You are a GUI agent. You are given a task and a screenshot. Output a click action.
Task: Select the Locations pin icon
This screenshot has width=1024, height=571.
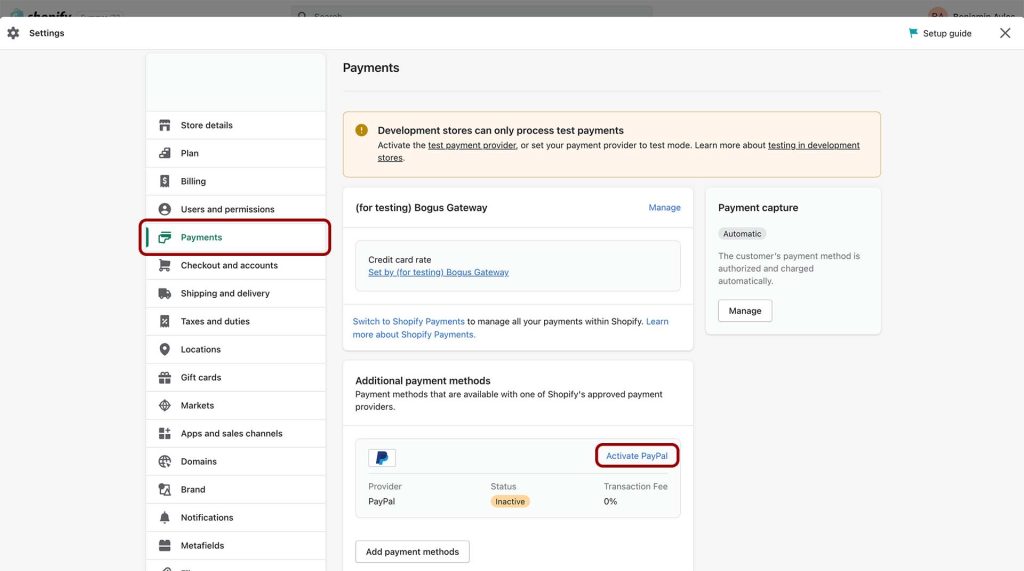(x=165, y=349)
